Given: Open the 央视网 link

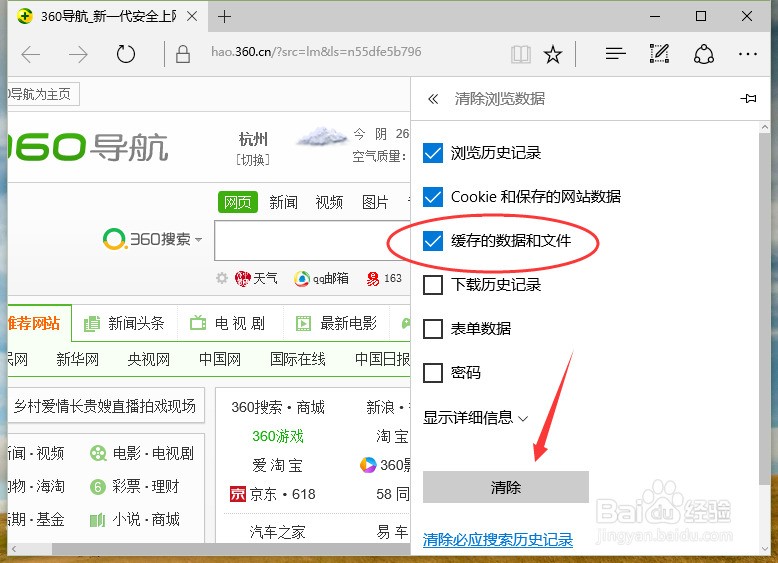Looking at the screenshot, I should click(149, 359).
